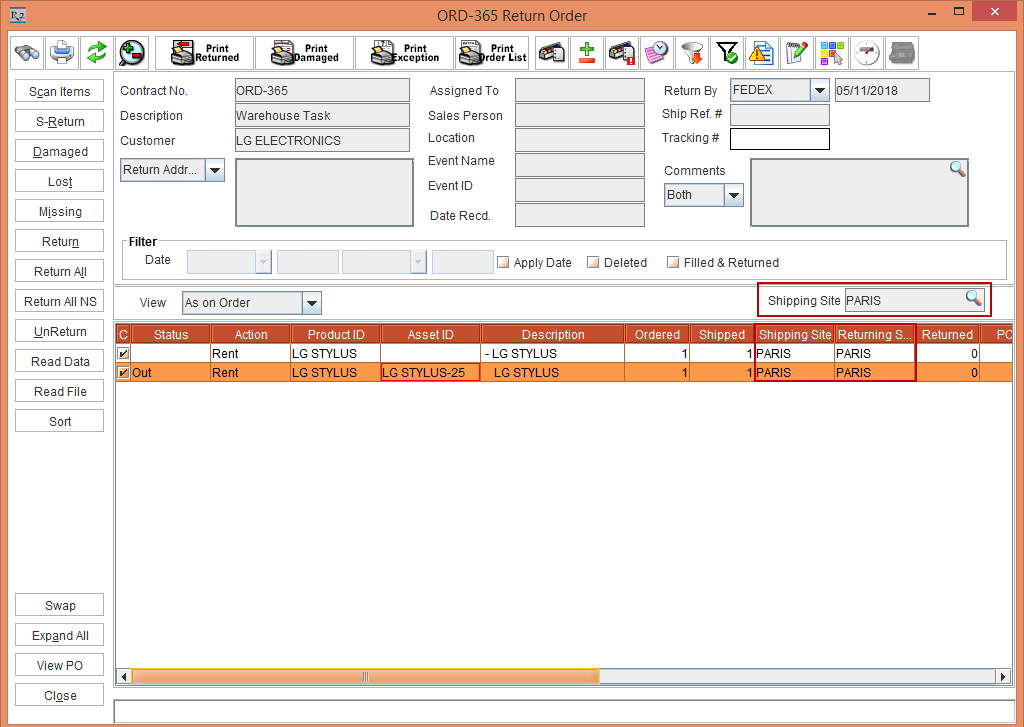Click the Print Exception toolbar button

[404, 53]
